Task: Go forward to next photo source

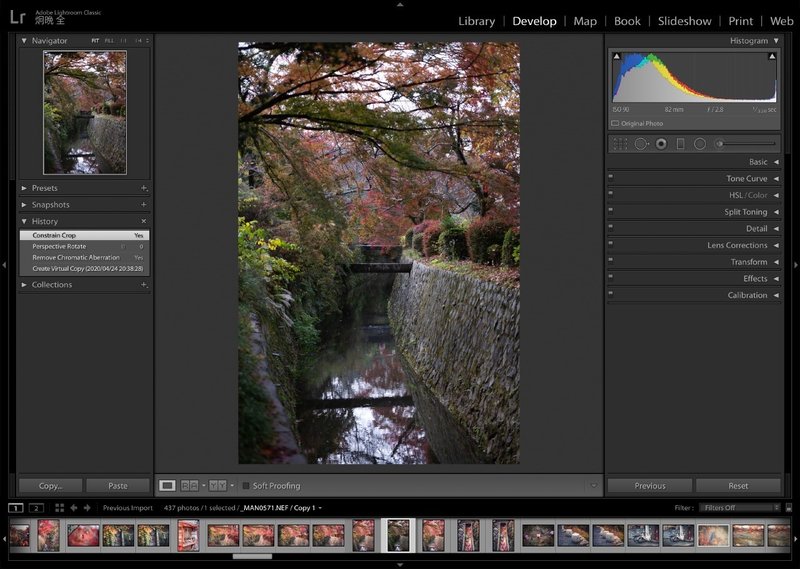Action: coord(87,508)
